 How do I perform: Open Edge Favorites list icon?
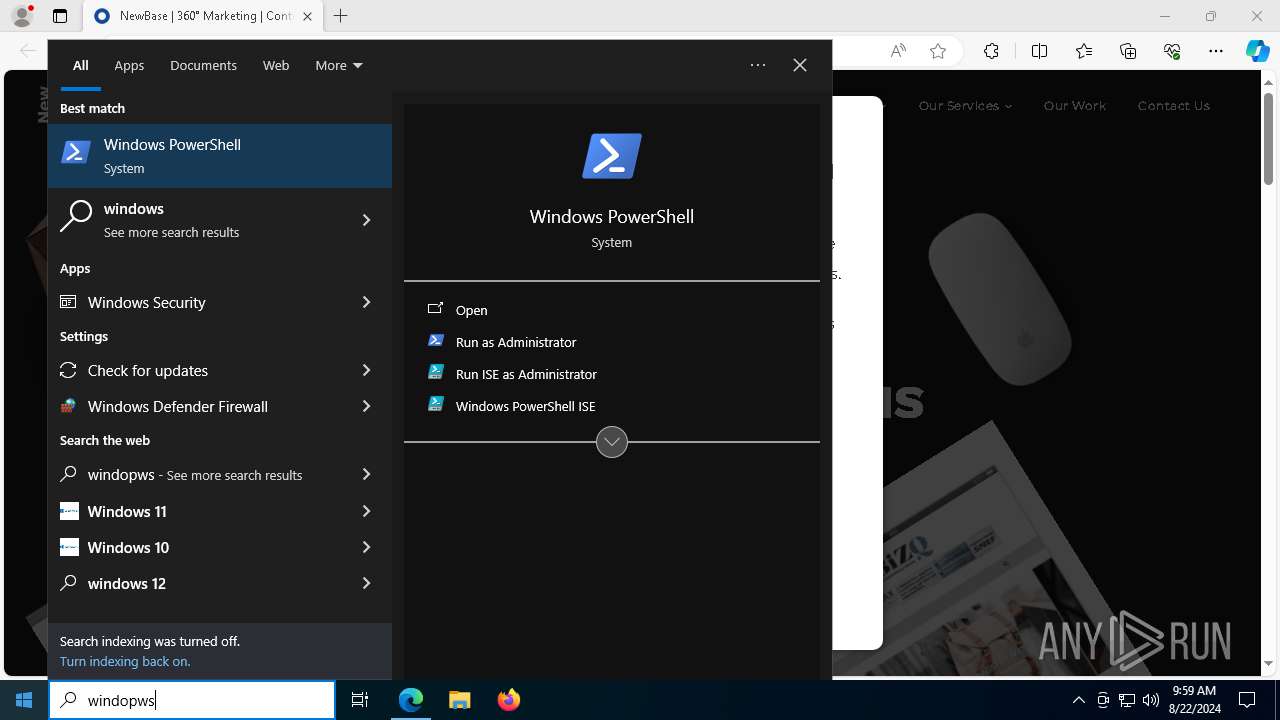coord(1084,51)
